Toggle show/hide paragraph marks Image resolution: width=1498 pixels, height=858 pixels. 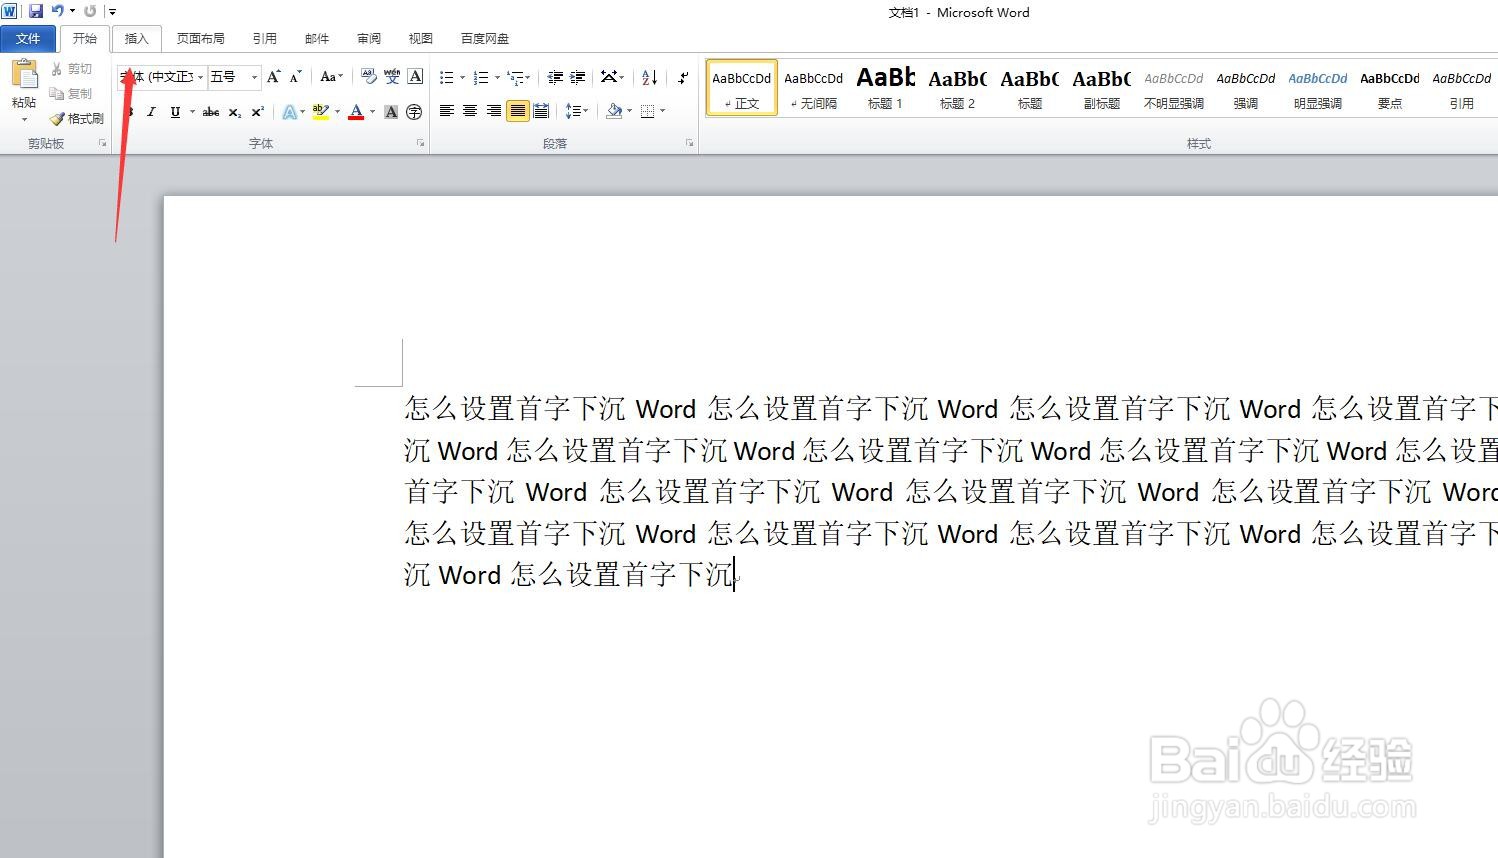(x=683, y=77)
